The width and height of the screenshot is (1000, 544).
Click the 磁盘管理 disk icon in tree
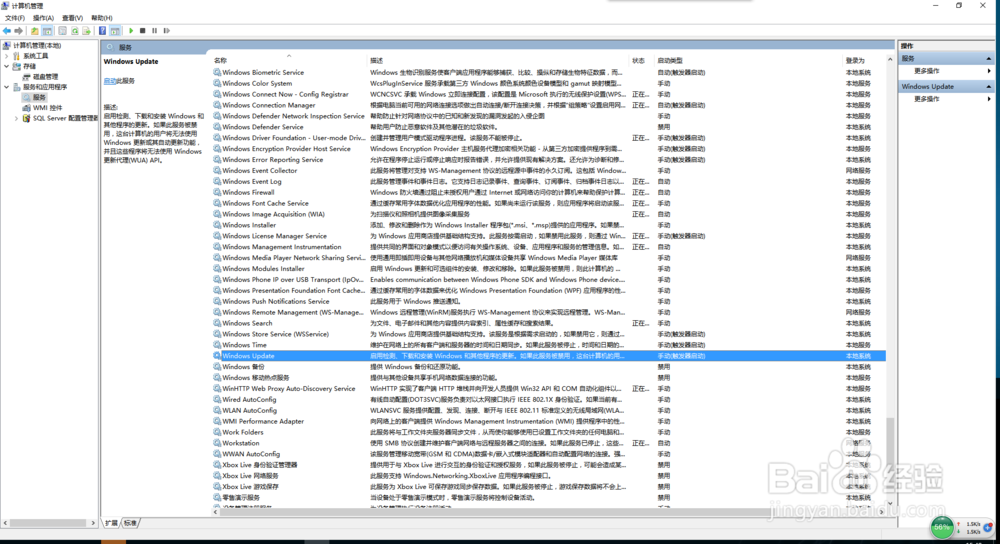pos(27,77)
